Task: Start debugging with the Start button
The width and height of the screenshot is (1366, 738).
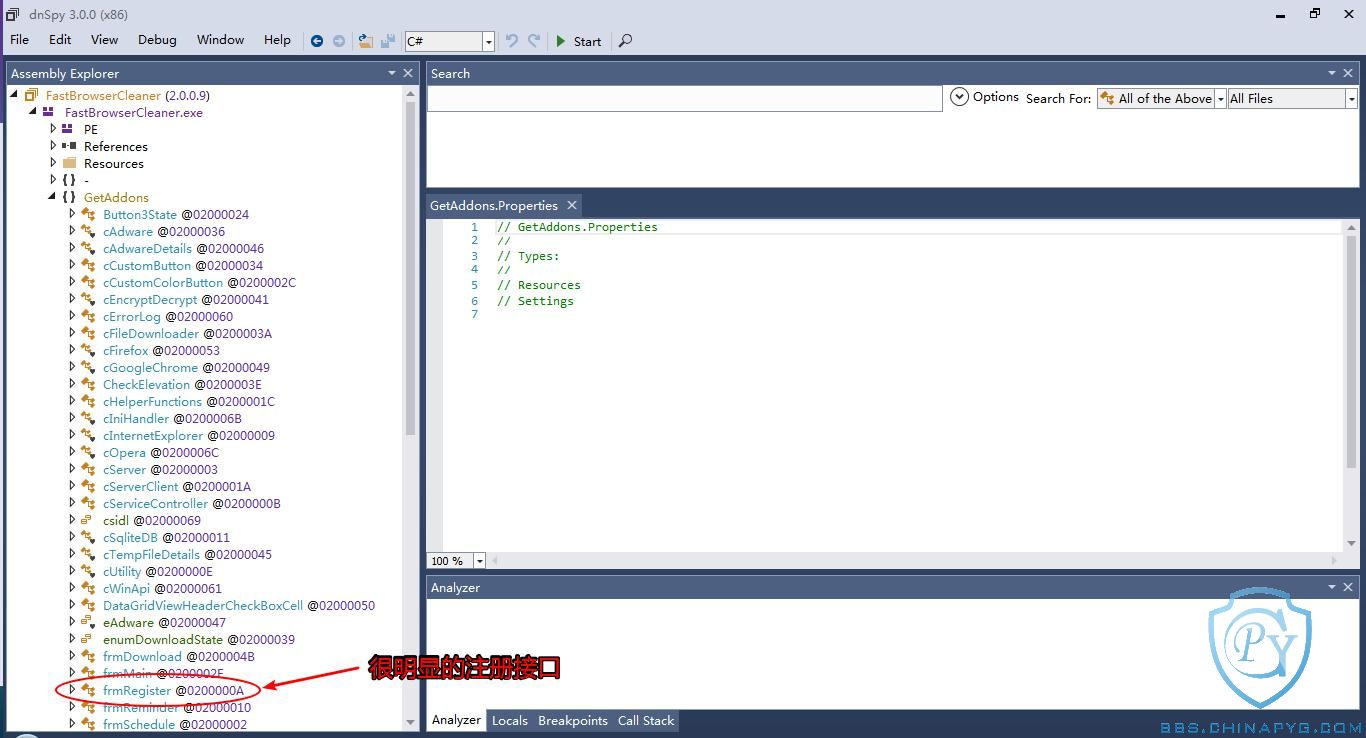Action: (x=578, y=41)
